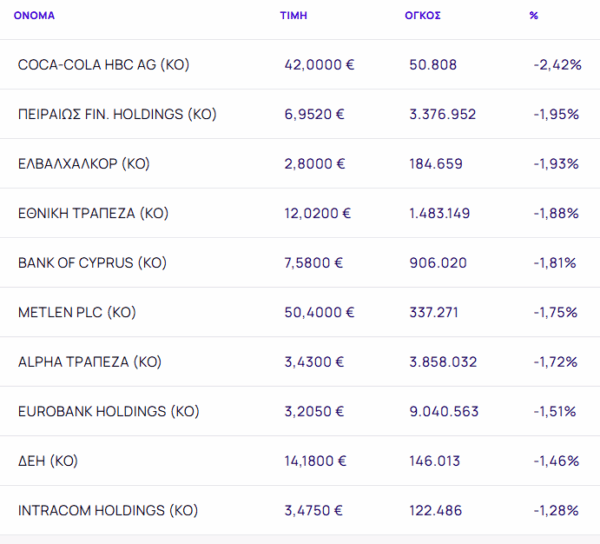This screenshot has width=600, height=544.
Task: Sort by the ΤΙΜΗ column header
Action: coord(293,16)
